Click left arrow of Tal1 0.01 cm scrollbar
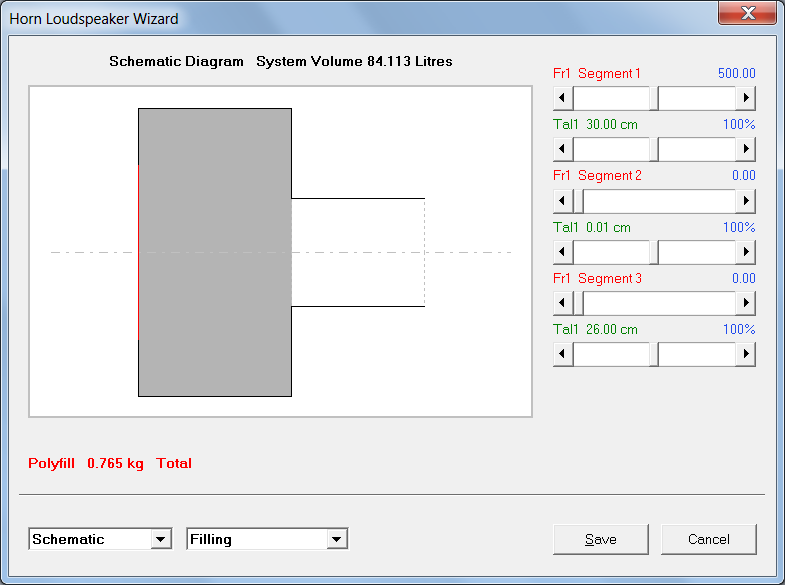785x585 pixels. click(x=563, y=252)
